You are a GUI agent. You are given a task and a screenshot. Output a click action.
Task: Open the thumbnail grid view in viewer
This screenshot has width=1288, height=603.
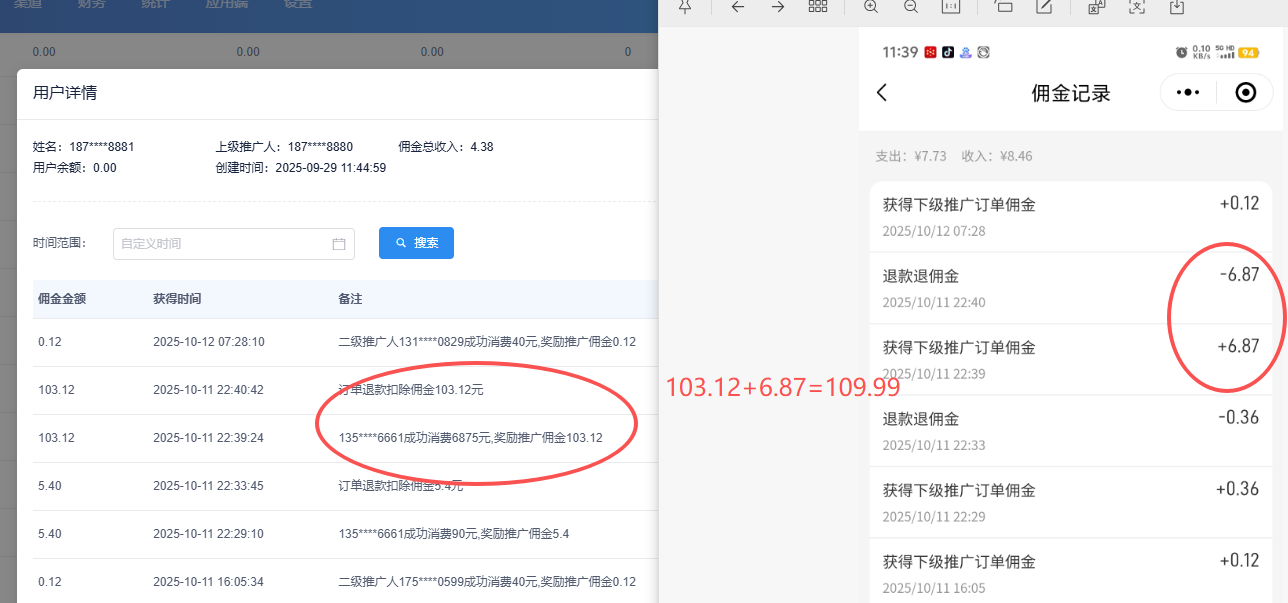818,6
